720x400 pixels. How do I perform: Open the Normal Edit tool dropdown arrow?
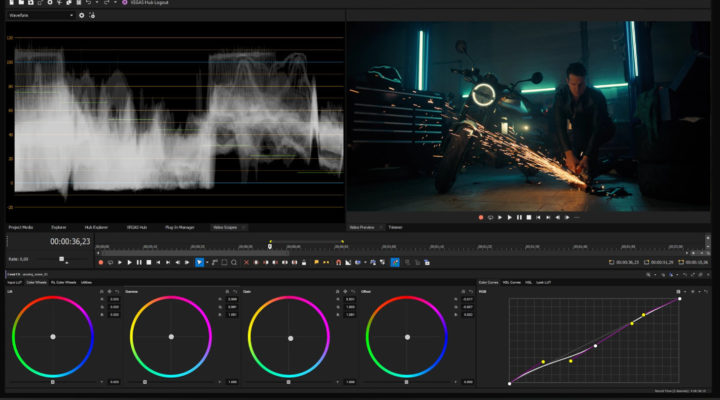pyautogui.click(x=207, y=263)
